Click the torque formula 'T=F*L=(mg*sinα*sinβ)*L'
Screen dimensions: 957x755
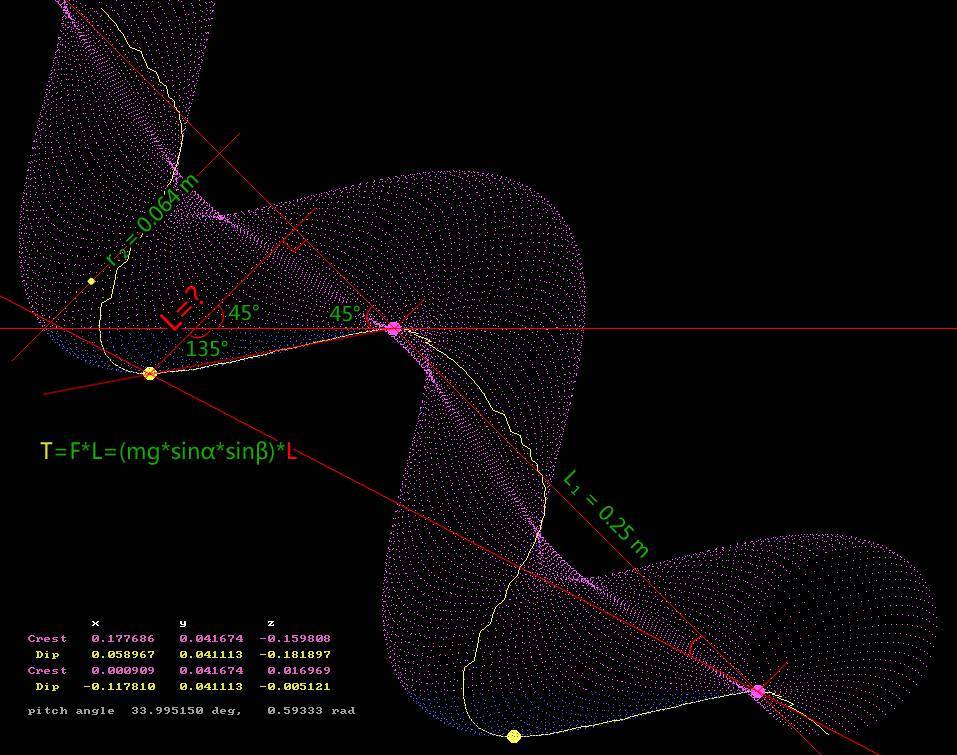(x=168, y=452)
